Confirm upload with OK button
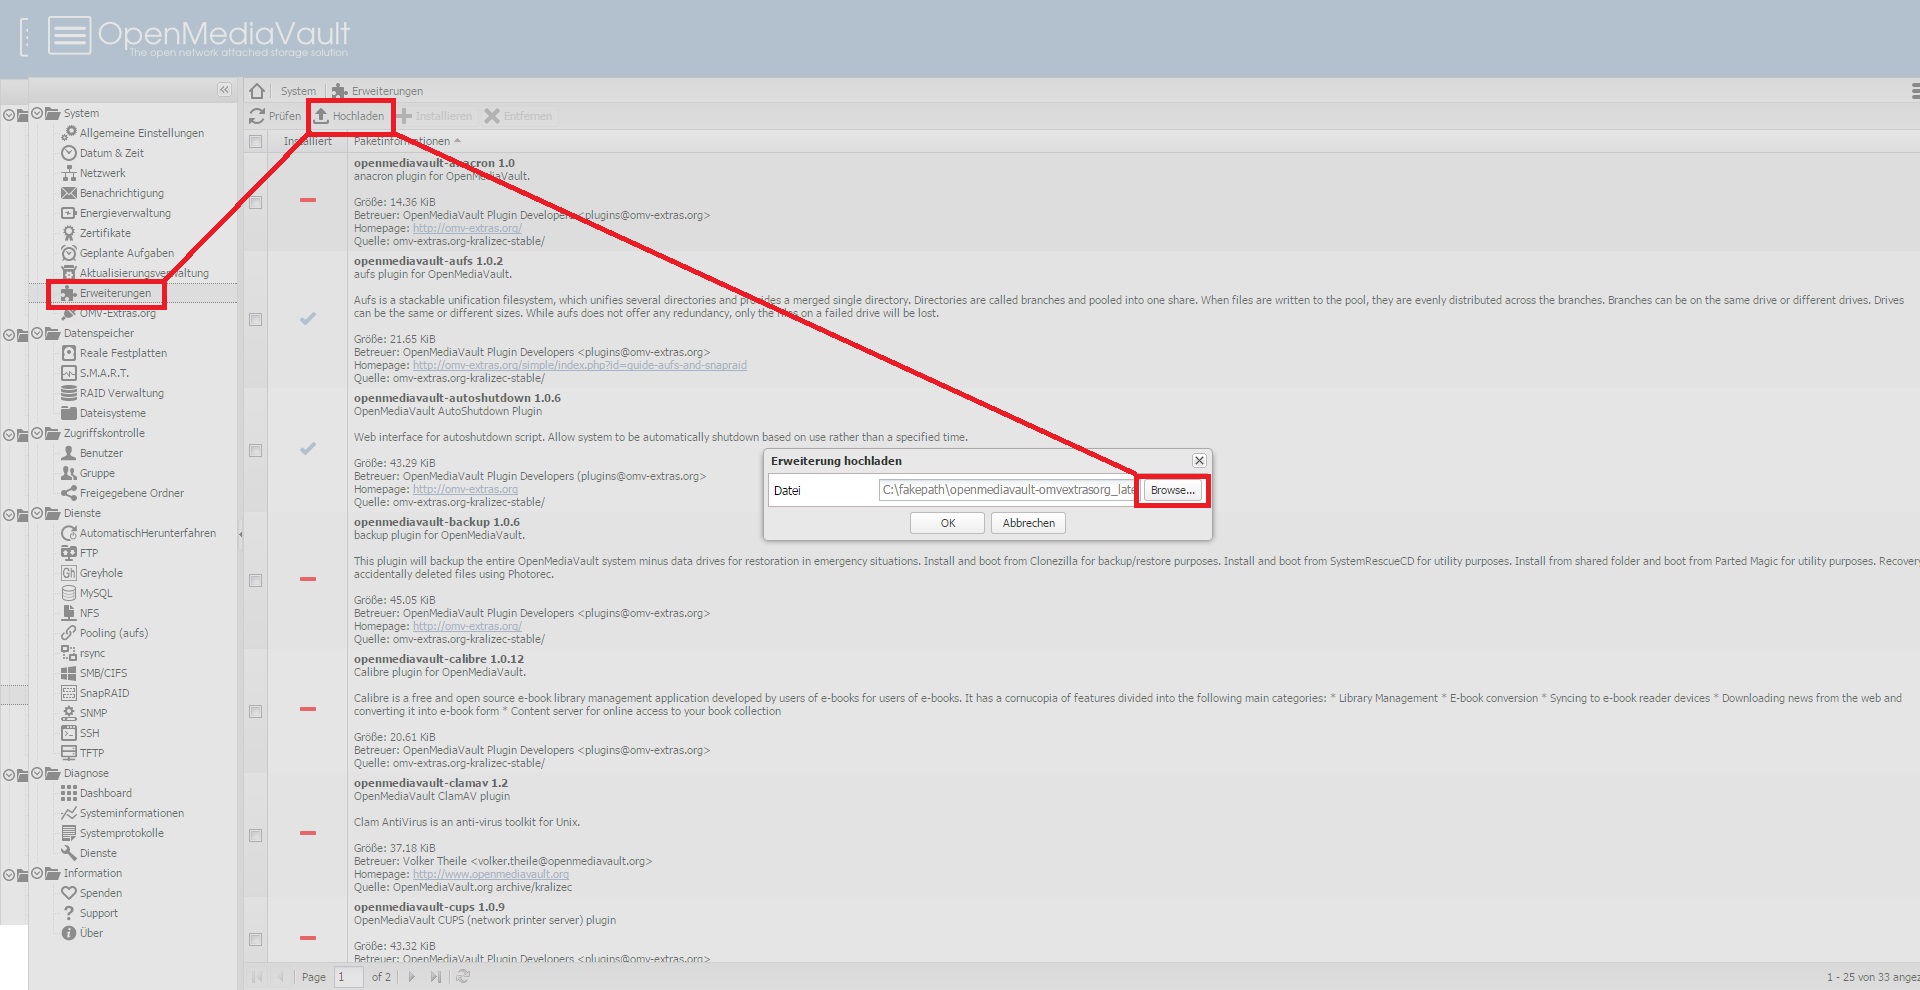 [x=947, y=523]
